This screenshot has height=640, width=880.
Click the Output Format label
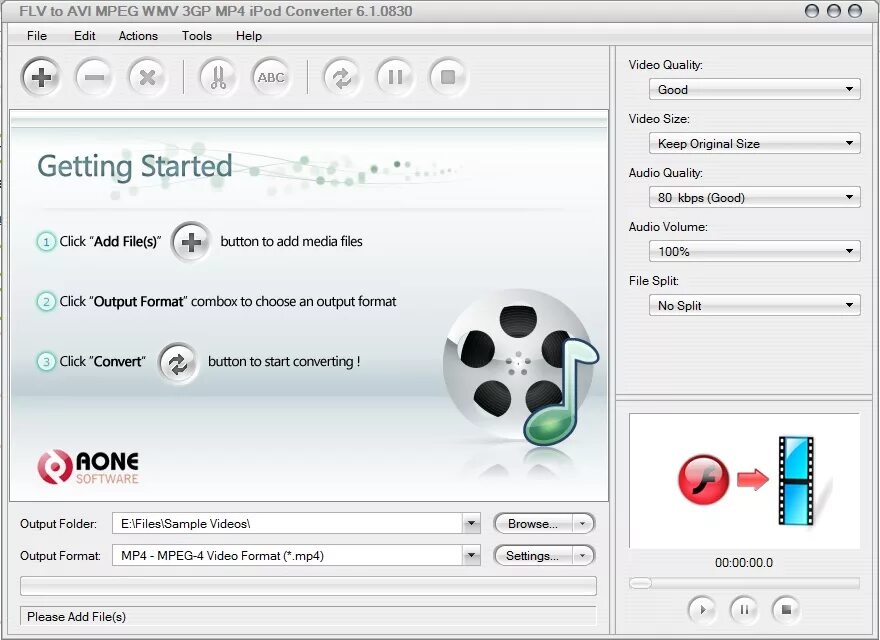[61, 556]
